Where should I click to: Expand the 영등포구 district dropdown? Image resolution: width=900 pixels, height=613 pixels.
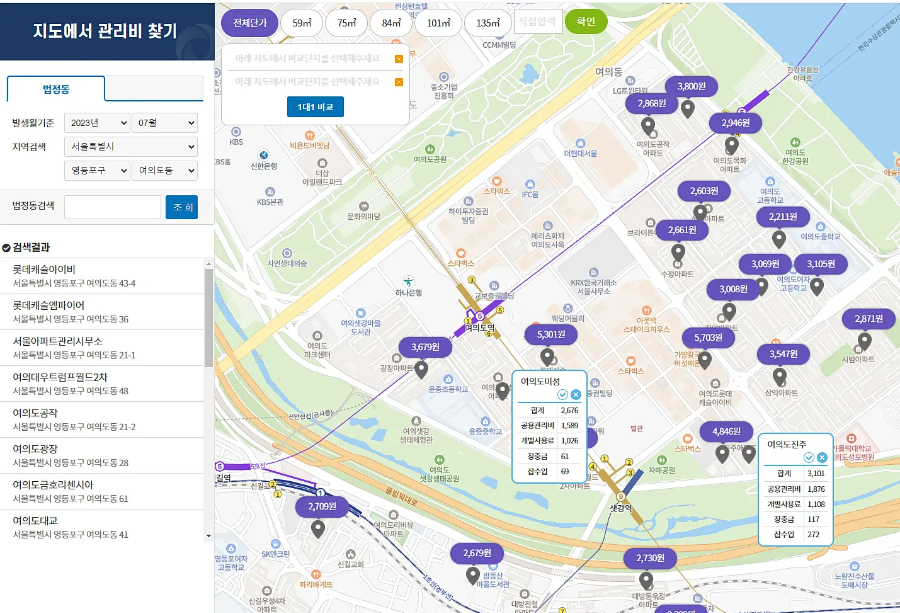(97, 170)
